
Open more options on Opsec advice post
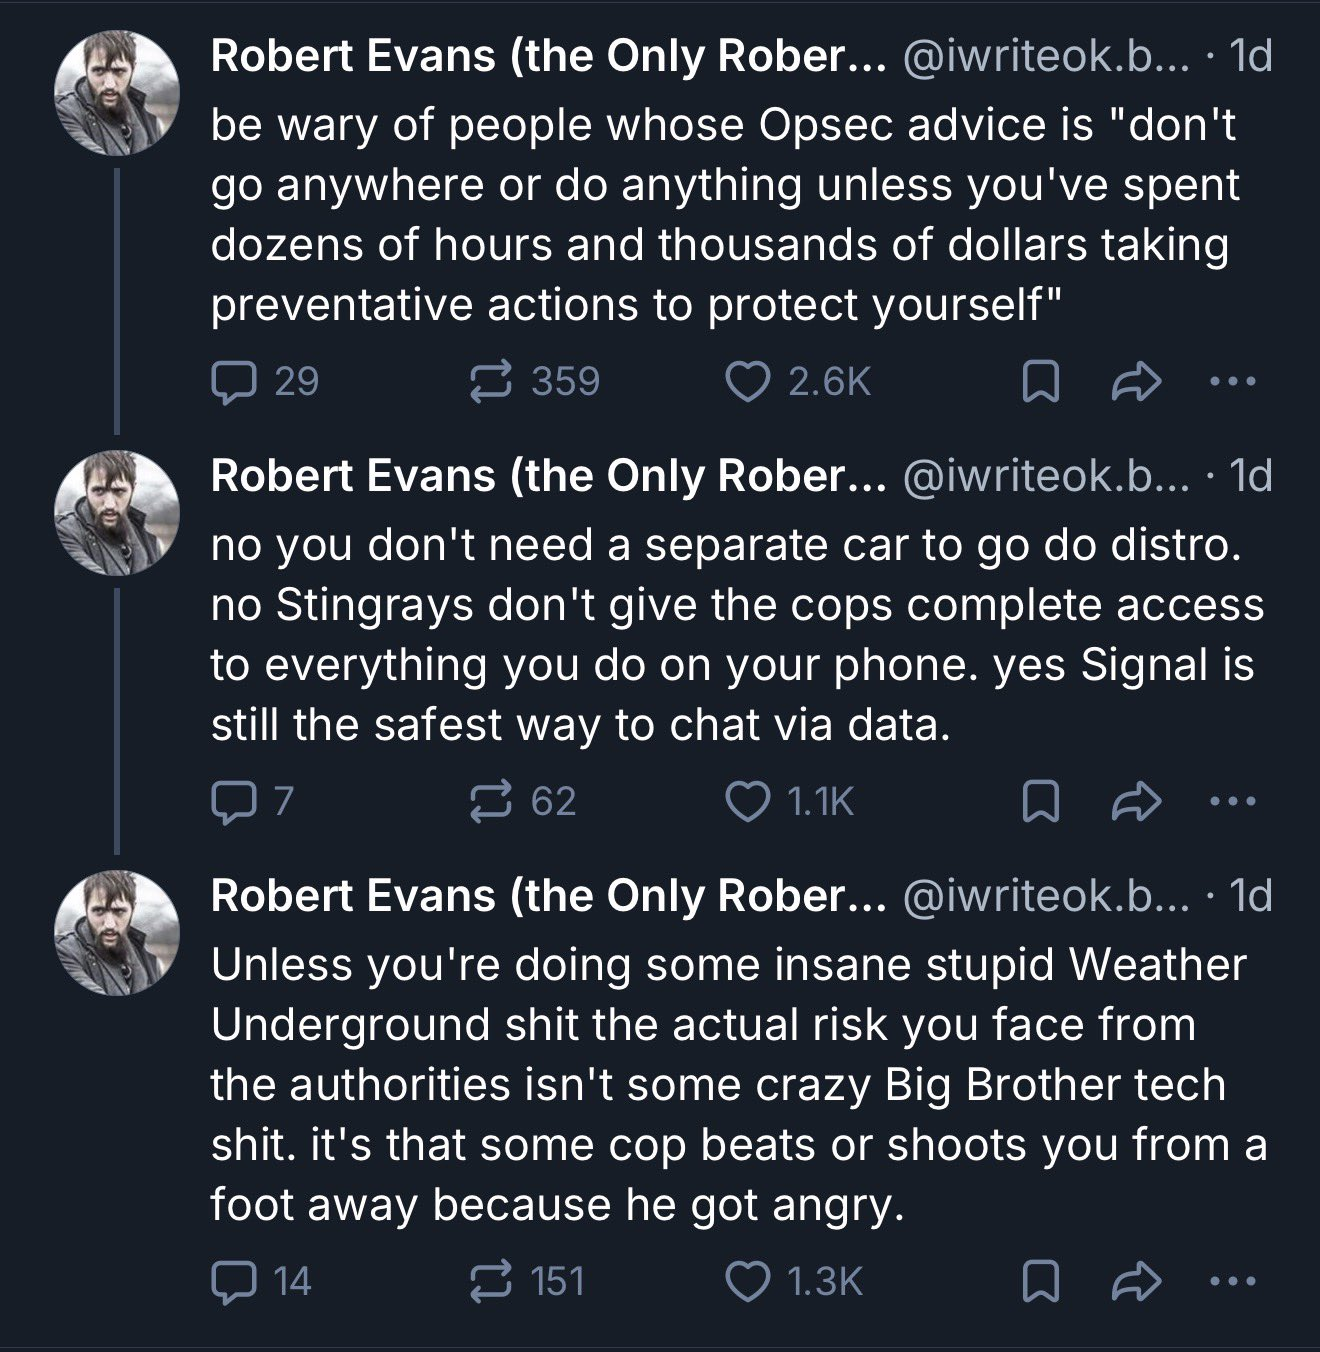click(x=1233, y=381)
